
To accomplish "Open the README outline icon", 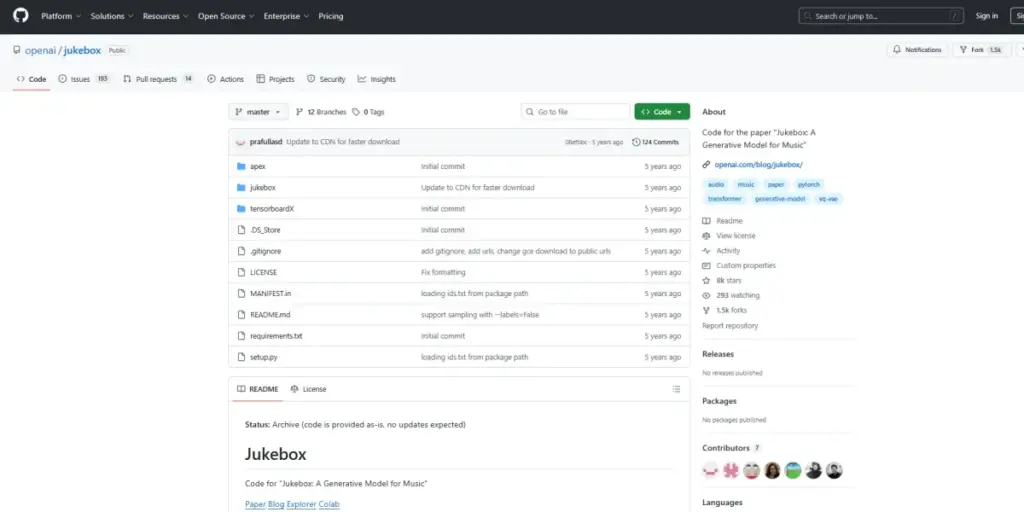I will (x=676, y=389).
